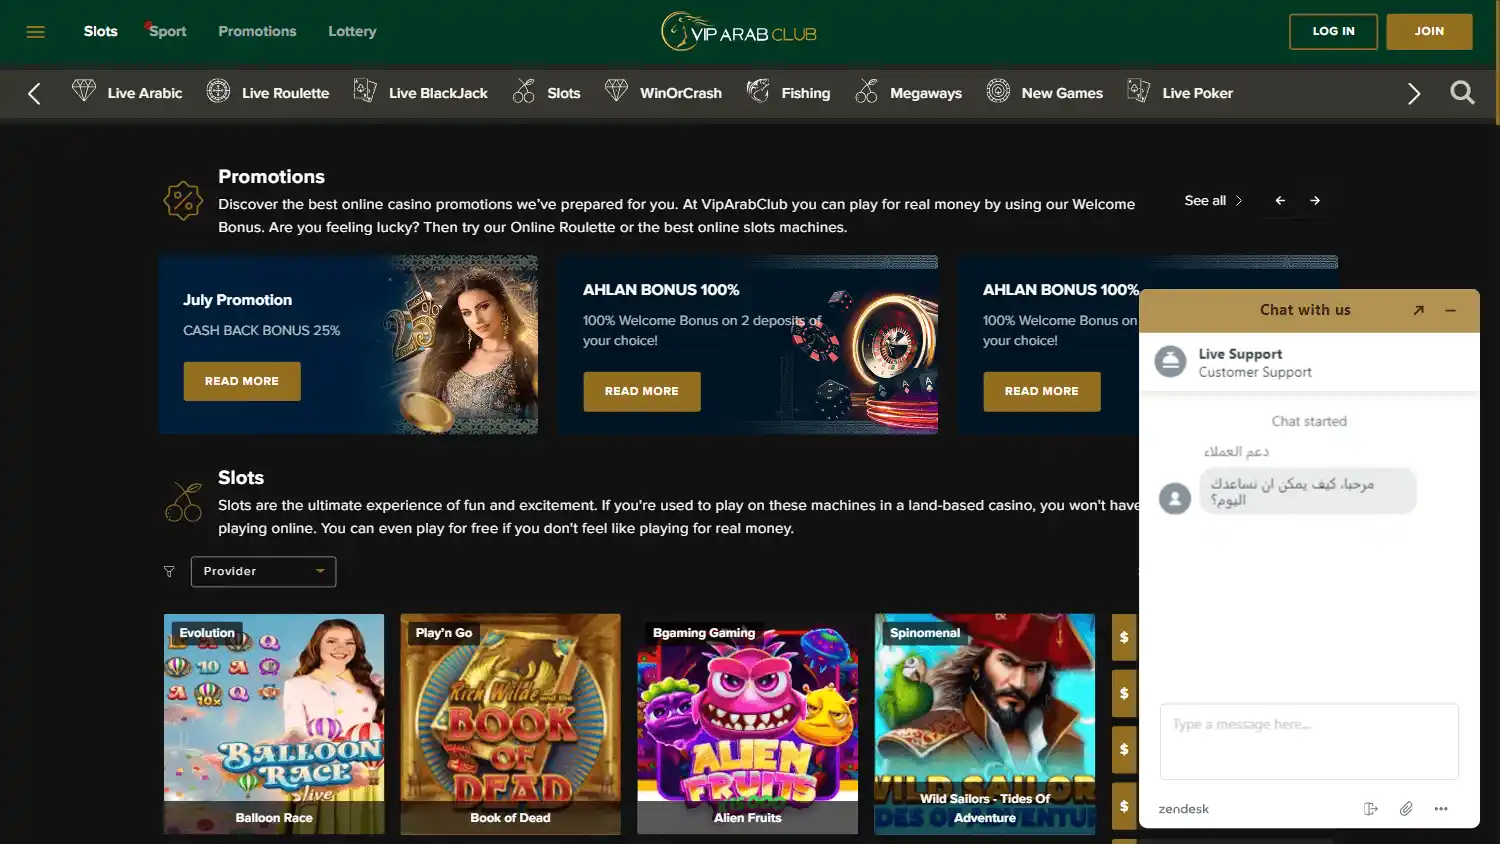Viewport: 1500px width, 844px height.
Task: Click READ MORE on middle Ahlan Bonus card
Action: 642,391
